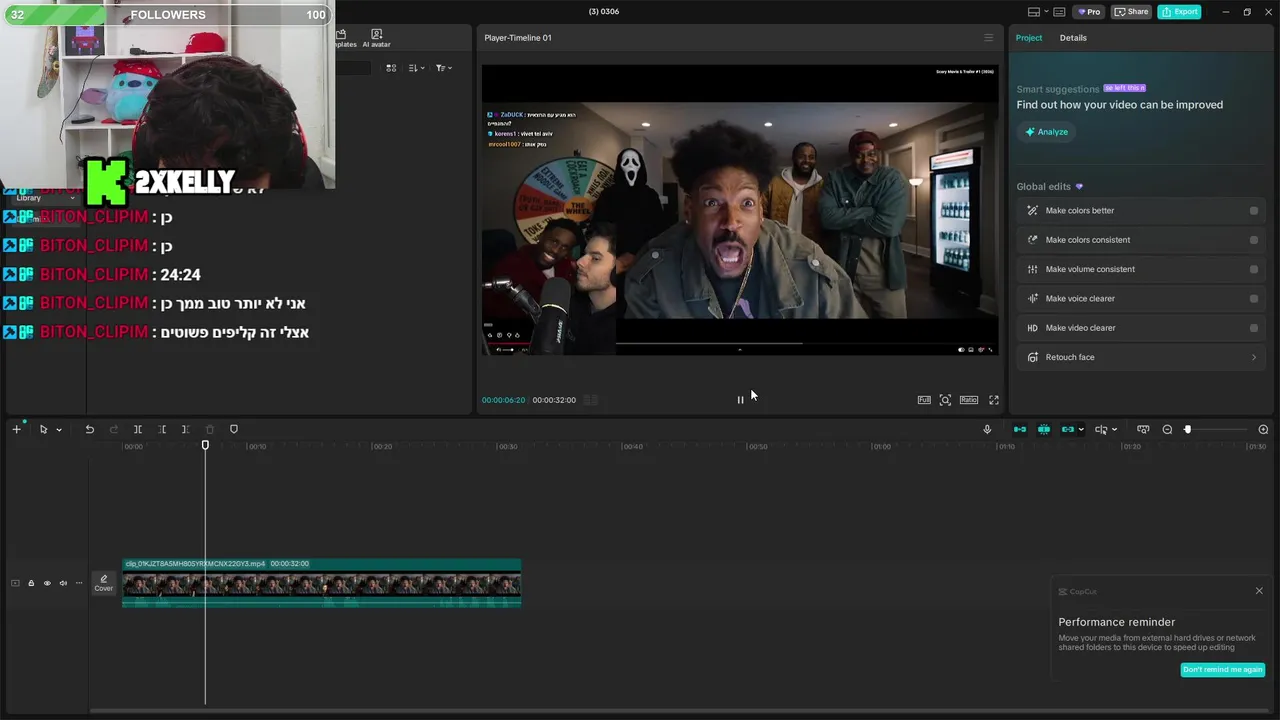Click Don't remind me again
Screen dimensions: 1280x720
(x=1222, y=670)
